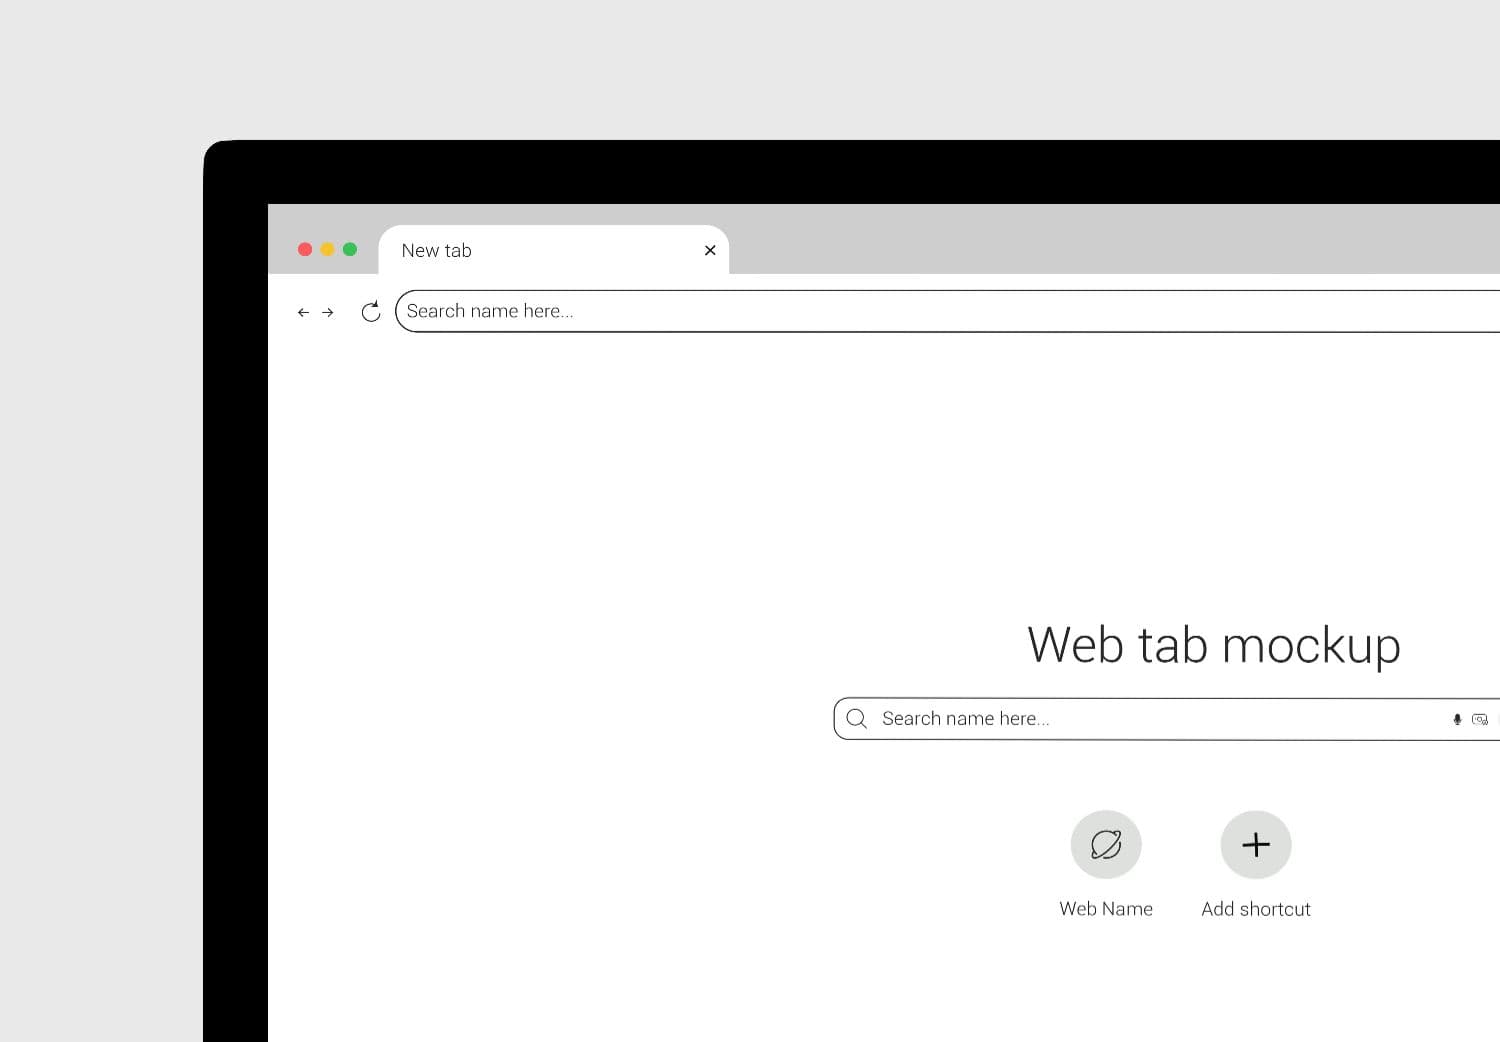Click the green maximize window dot

pos(350,249)
